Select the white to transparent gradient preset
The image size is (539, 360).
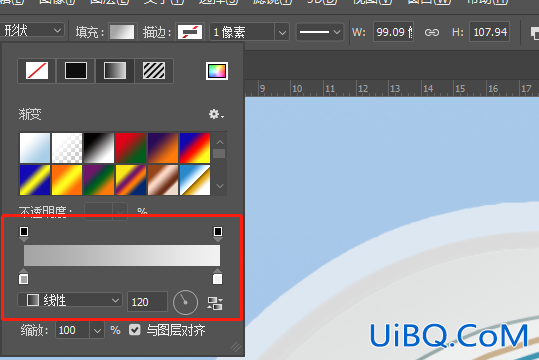pos(67,148)
